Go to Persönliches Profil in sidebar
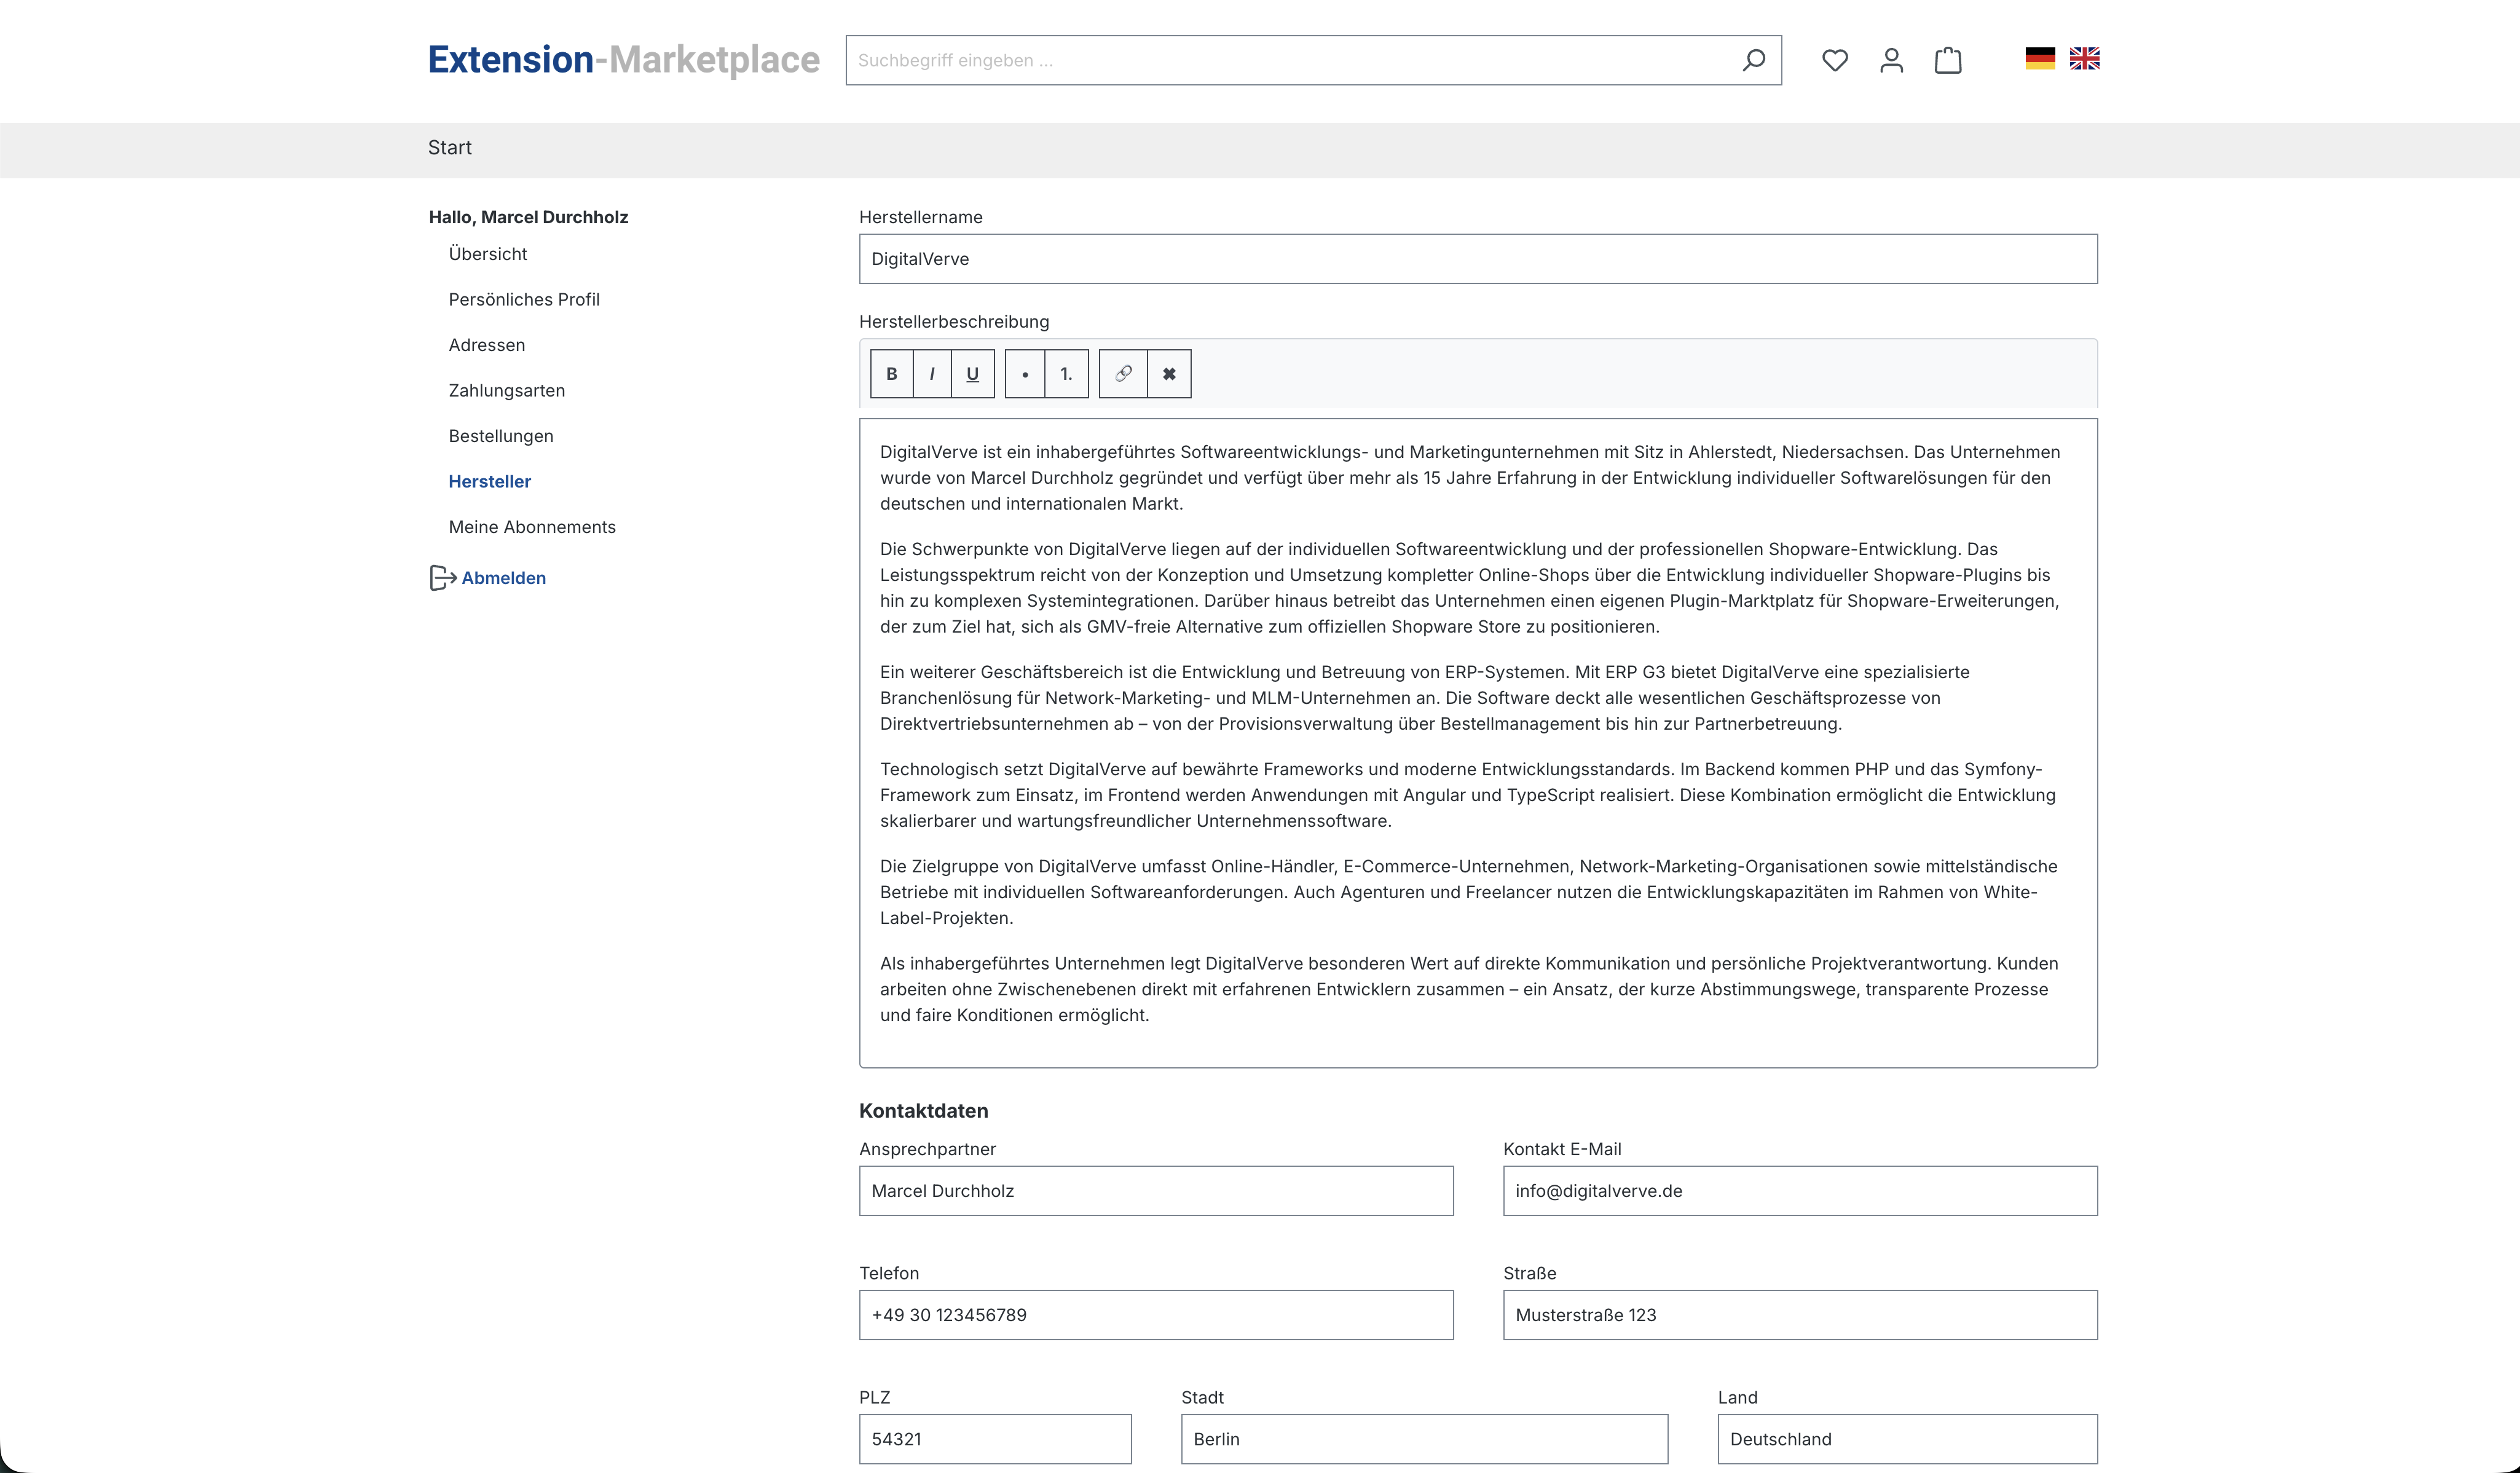Image resolution: width=2520 pixels, height=1473 pixels. 524,299
